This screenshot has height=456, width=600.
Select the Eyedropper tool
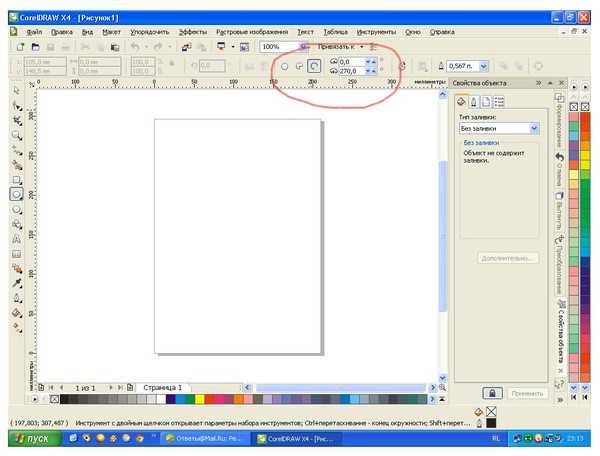[16, 283]
